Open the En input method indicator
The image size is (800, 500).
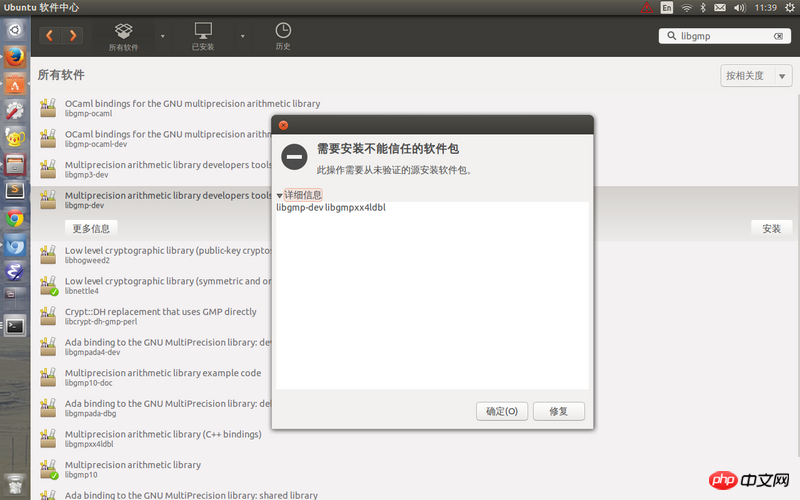(667, 8)
